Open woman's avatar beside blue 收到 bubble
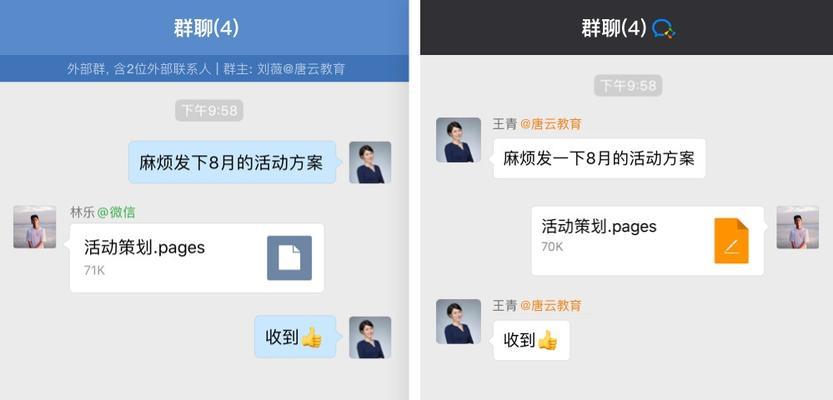 (x=370, y=337)
